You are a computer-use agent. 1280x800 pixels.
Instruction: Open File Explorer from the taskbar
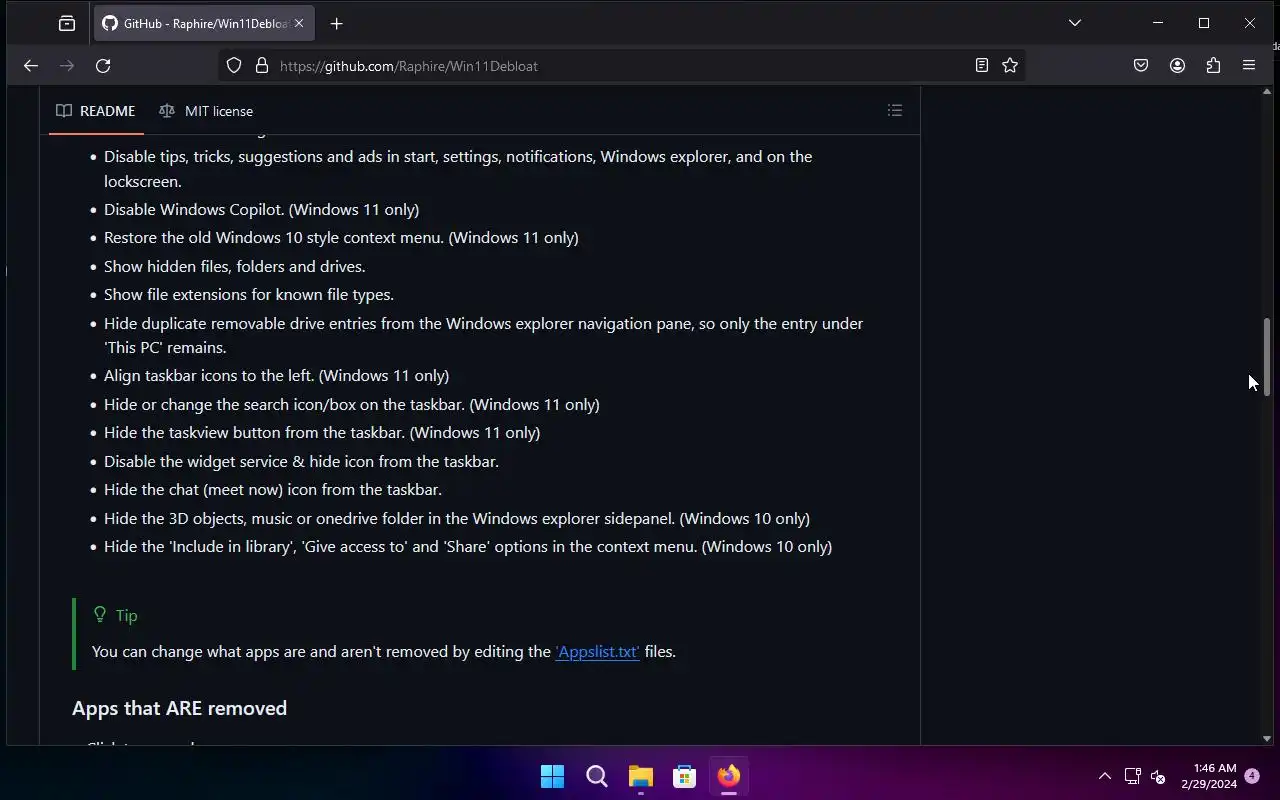point(641,776)
